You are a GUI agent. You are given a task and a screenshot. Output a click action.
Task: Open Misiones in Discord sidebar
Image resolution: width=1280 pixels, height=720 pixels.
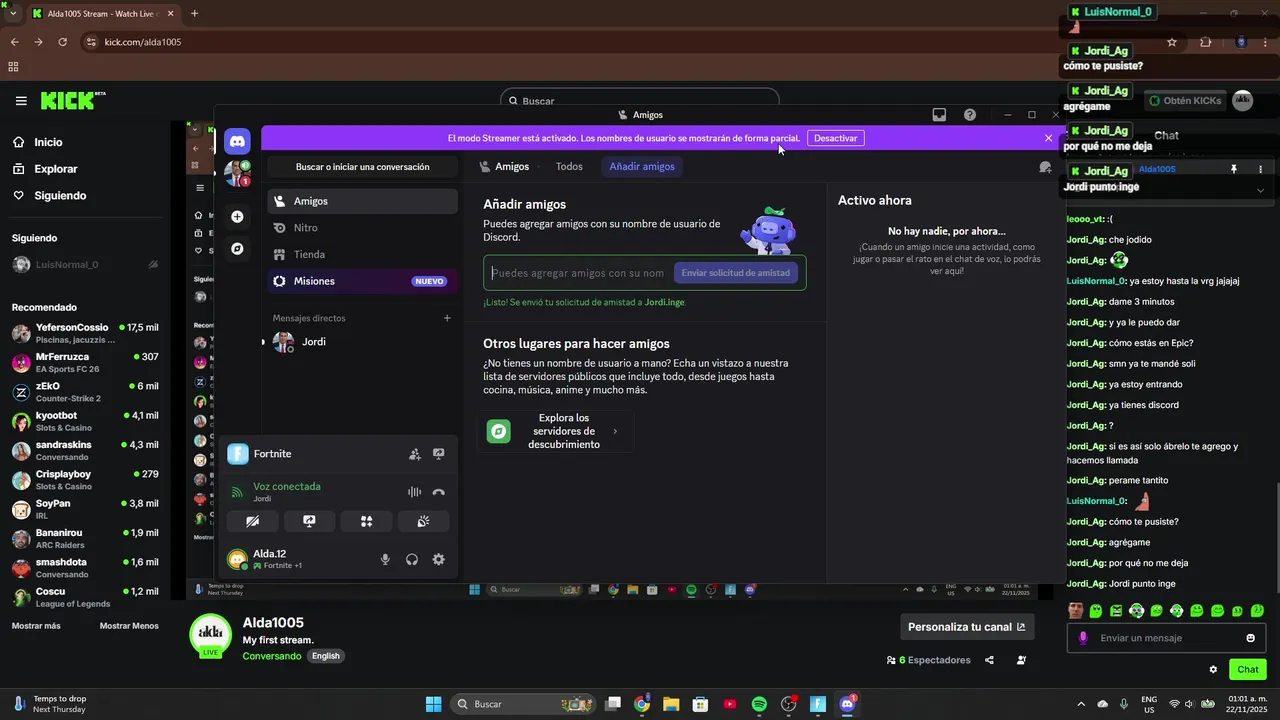(362, 281)
